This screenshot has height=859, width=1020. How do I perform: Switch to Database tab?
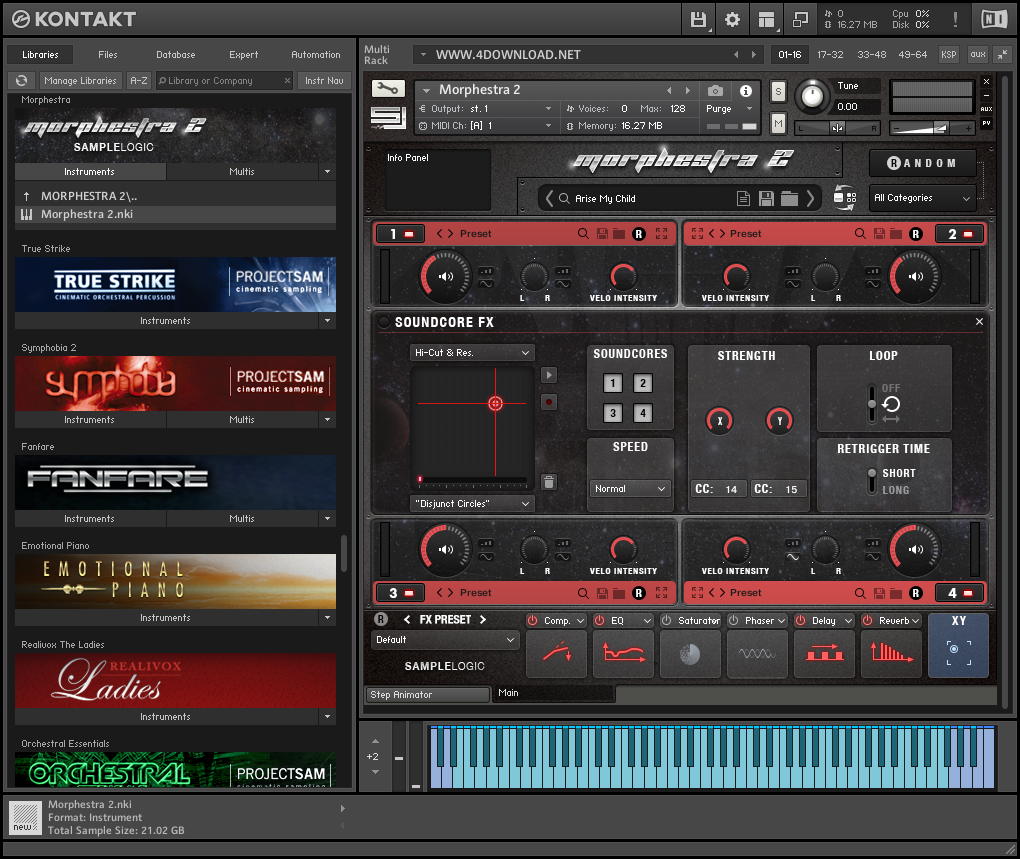[x=176, y=55]
